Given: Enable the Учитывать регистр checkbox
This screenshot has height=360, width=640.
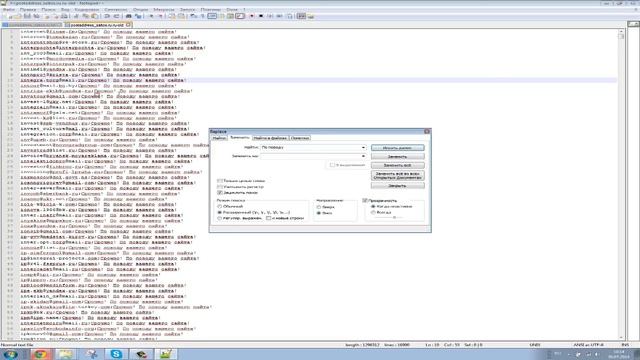Looking at the screenshot, I should click(x=220, y=187).
